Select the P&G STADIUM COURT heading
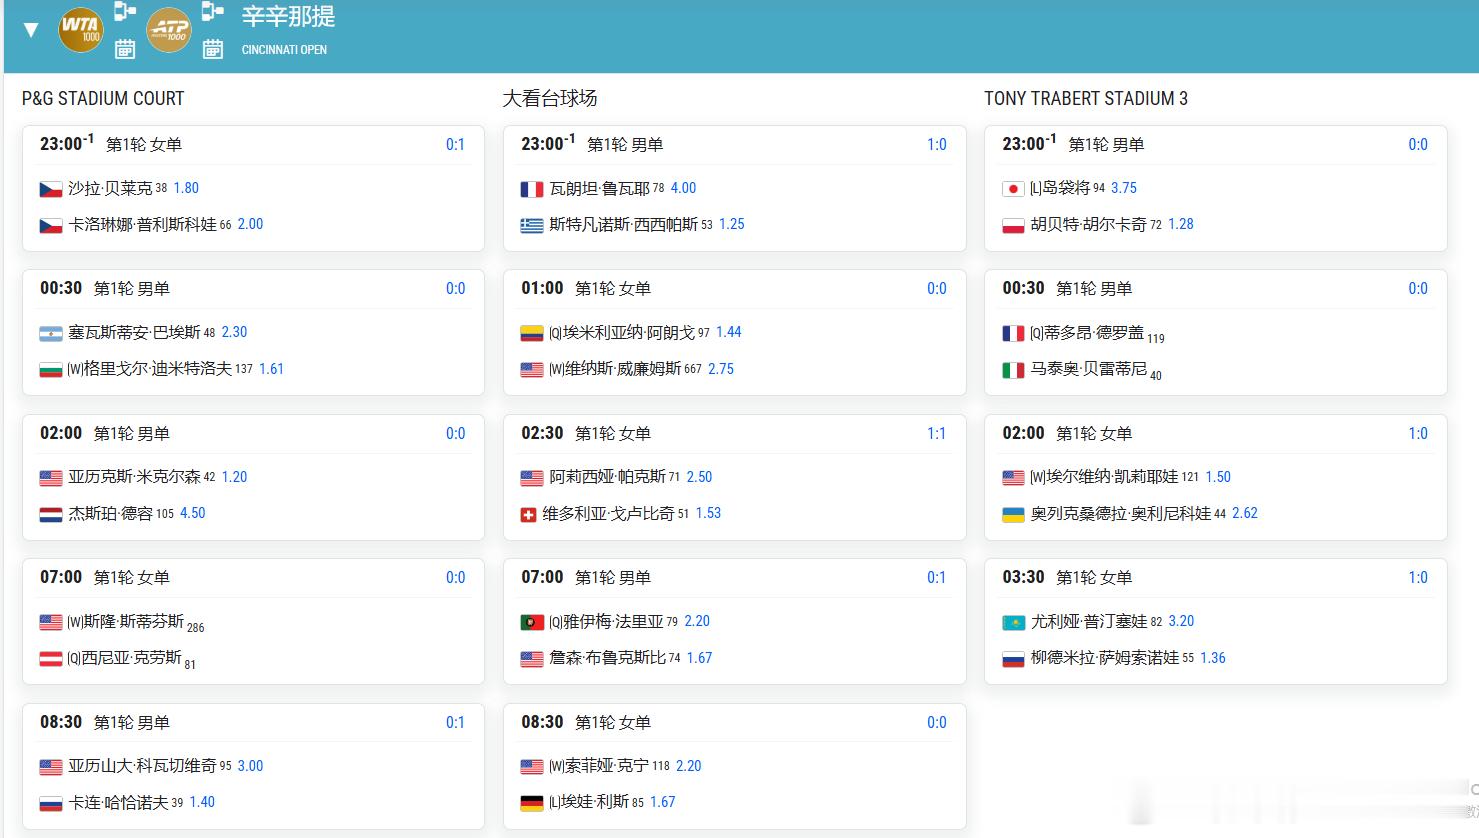 click(103, 98)
